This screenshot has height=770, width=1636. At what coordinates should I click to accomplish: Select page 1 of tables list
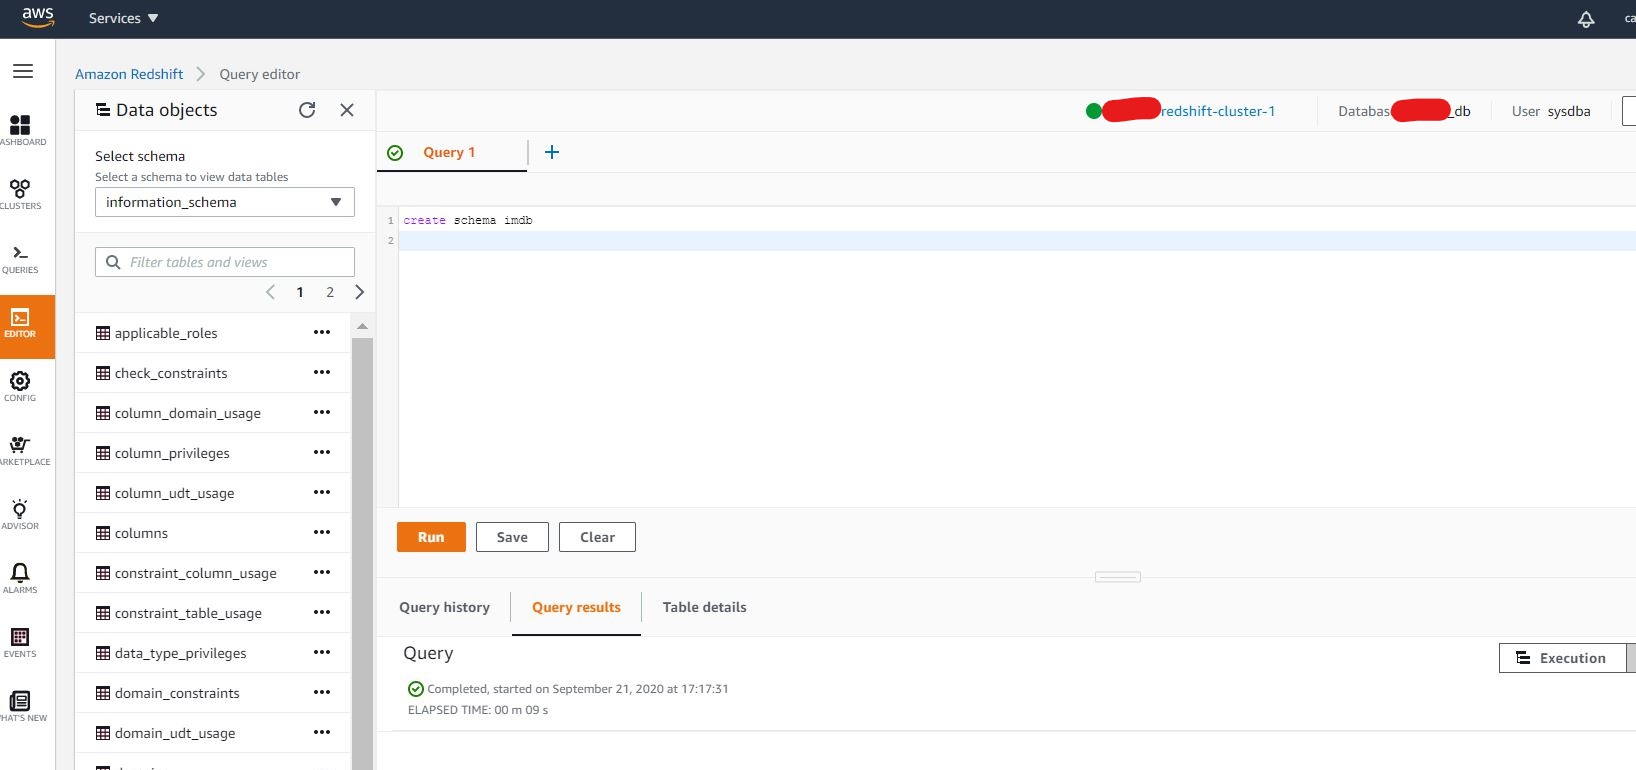click(300, 292)
